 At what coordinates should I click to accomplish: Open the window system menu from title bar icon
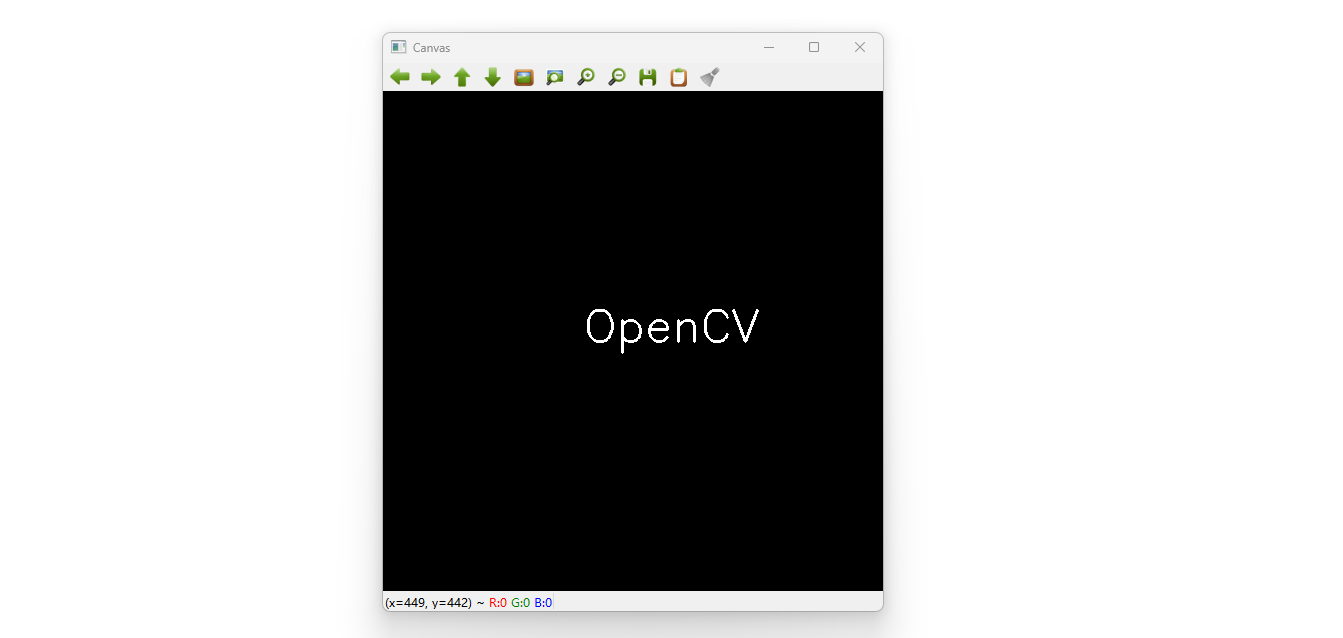click(x=397, y=46)
